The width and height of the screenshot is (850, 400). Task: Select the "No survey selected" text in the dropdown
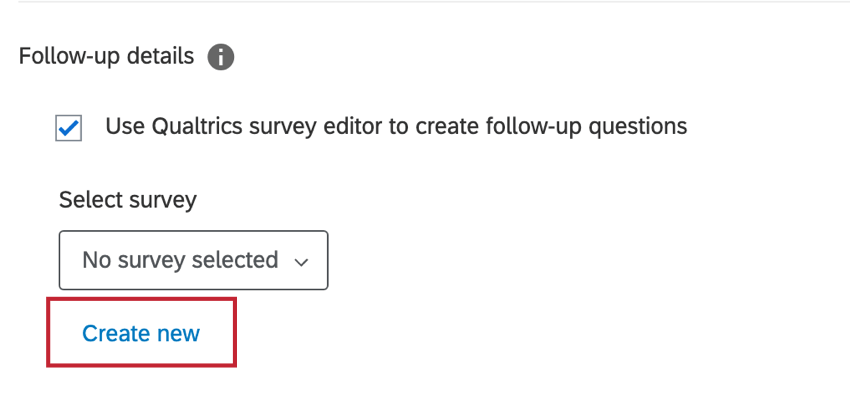[180, 261]
